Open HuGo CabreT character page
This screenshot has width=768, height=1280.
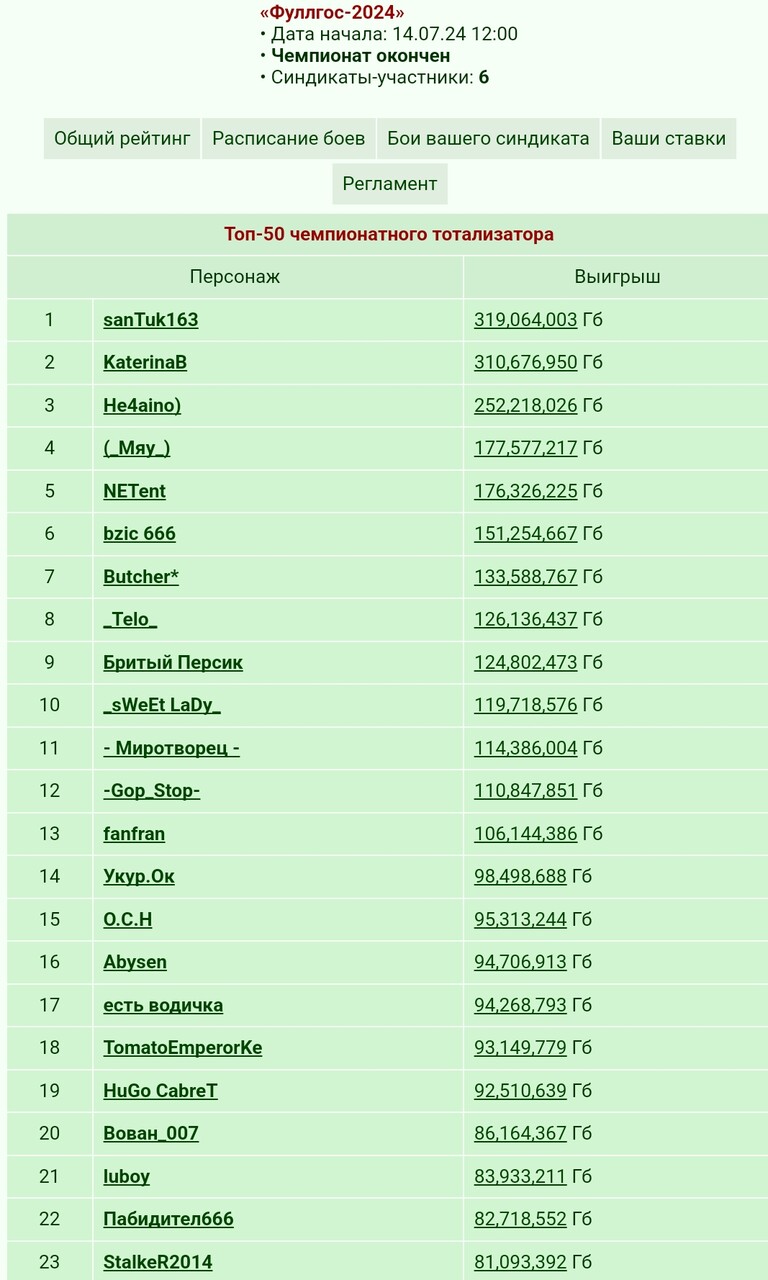click(160, 1091)
